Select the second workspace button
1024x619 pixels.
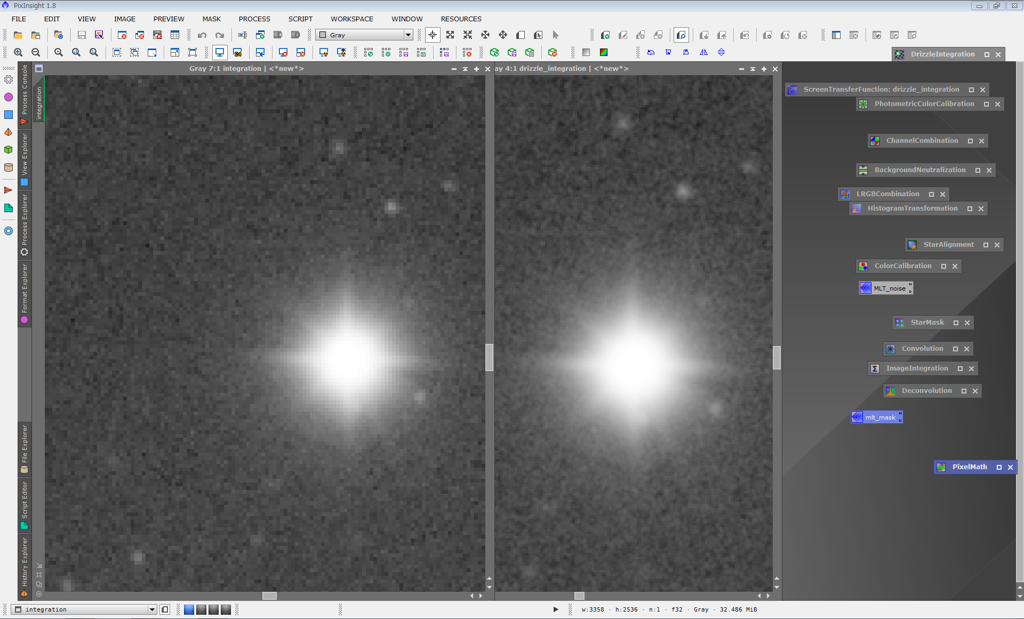pos(201,609)
